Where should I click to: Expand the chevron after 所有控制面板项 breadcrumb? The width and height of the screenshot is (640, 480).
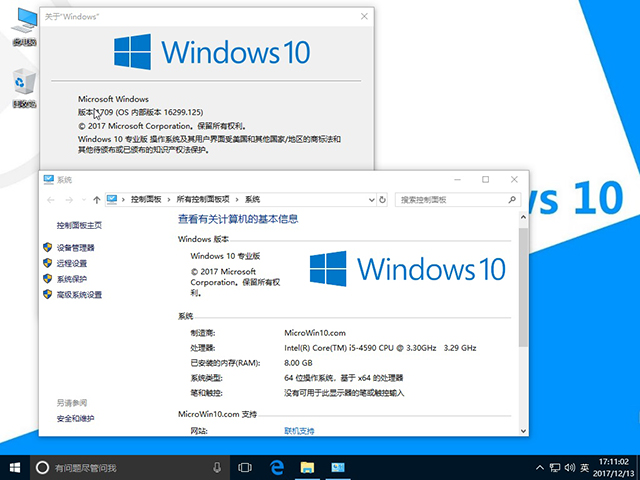click(x=237, y=200)
